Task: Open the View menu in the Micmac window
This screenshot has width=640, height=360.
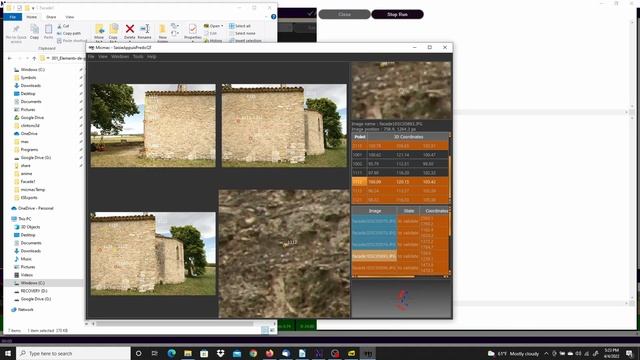Action: [103, 57]
